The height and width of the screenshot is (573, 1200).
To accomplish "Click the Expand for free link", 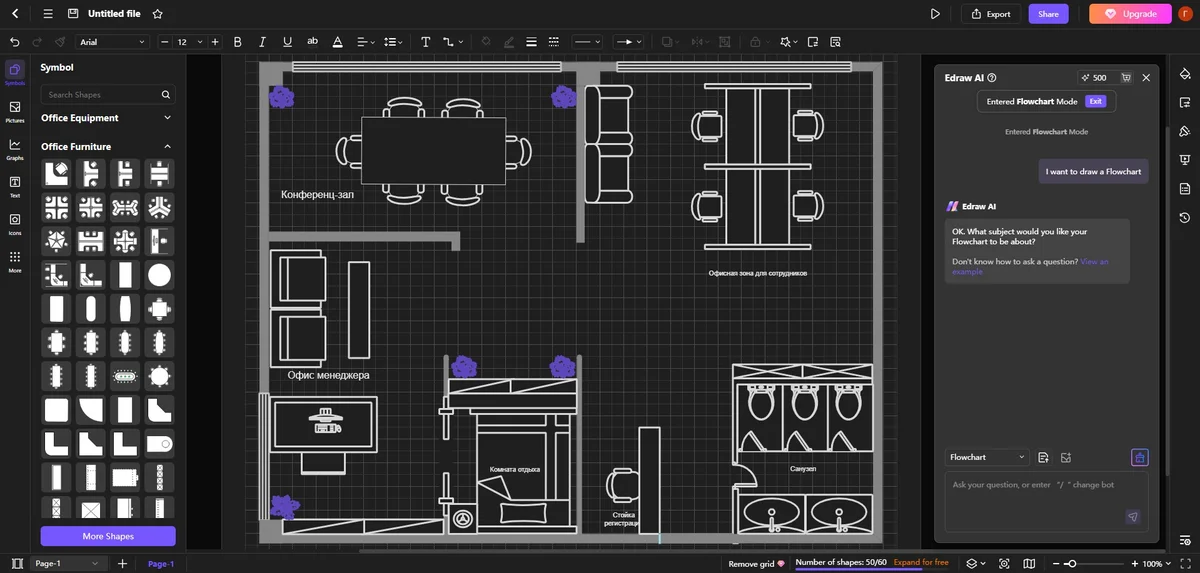I will [921, 563].
